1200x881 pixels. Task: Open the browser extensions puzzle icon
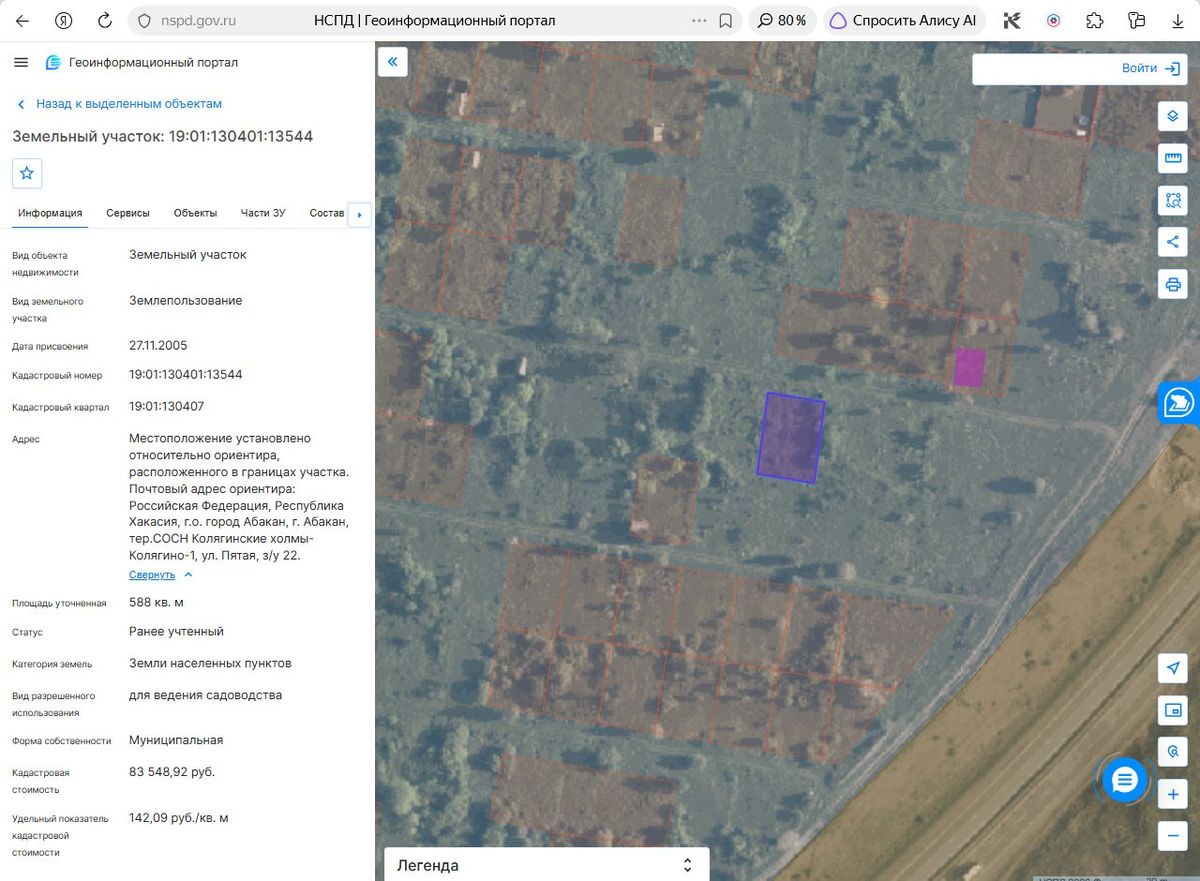pos(1094,20)
